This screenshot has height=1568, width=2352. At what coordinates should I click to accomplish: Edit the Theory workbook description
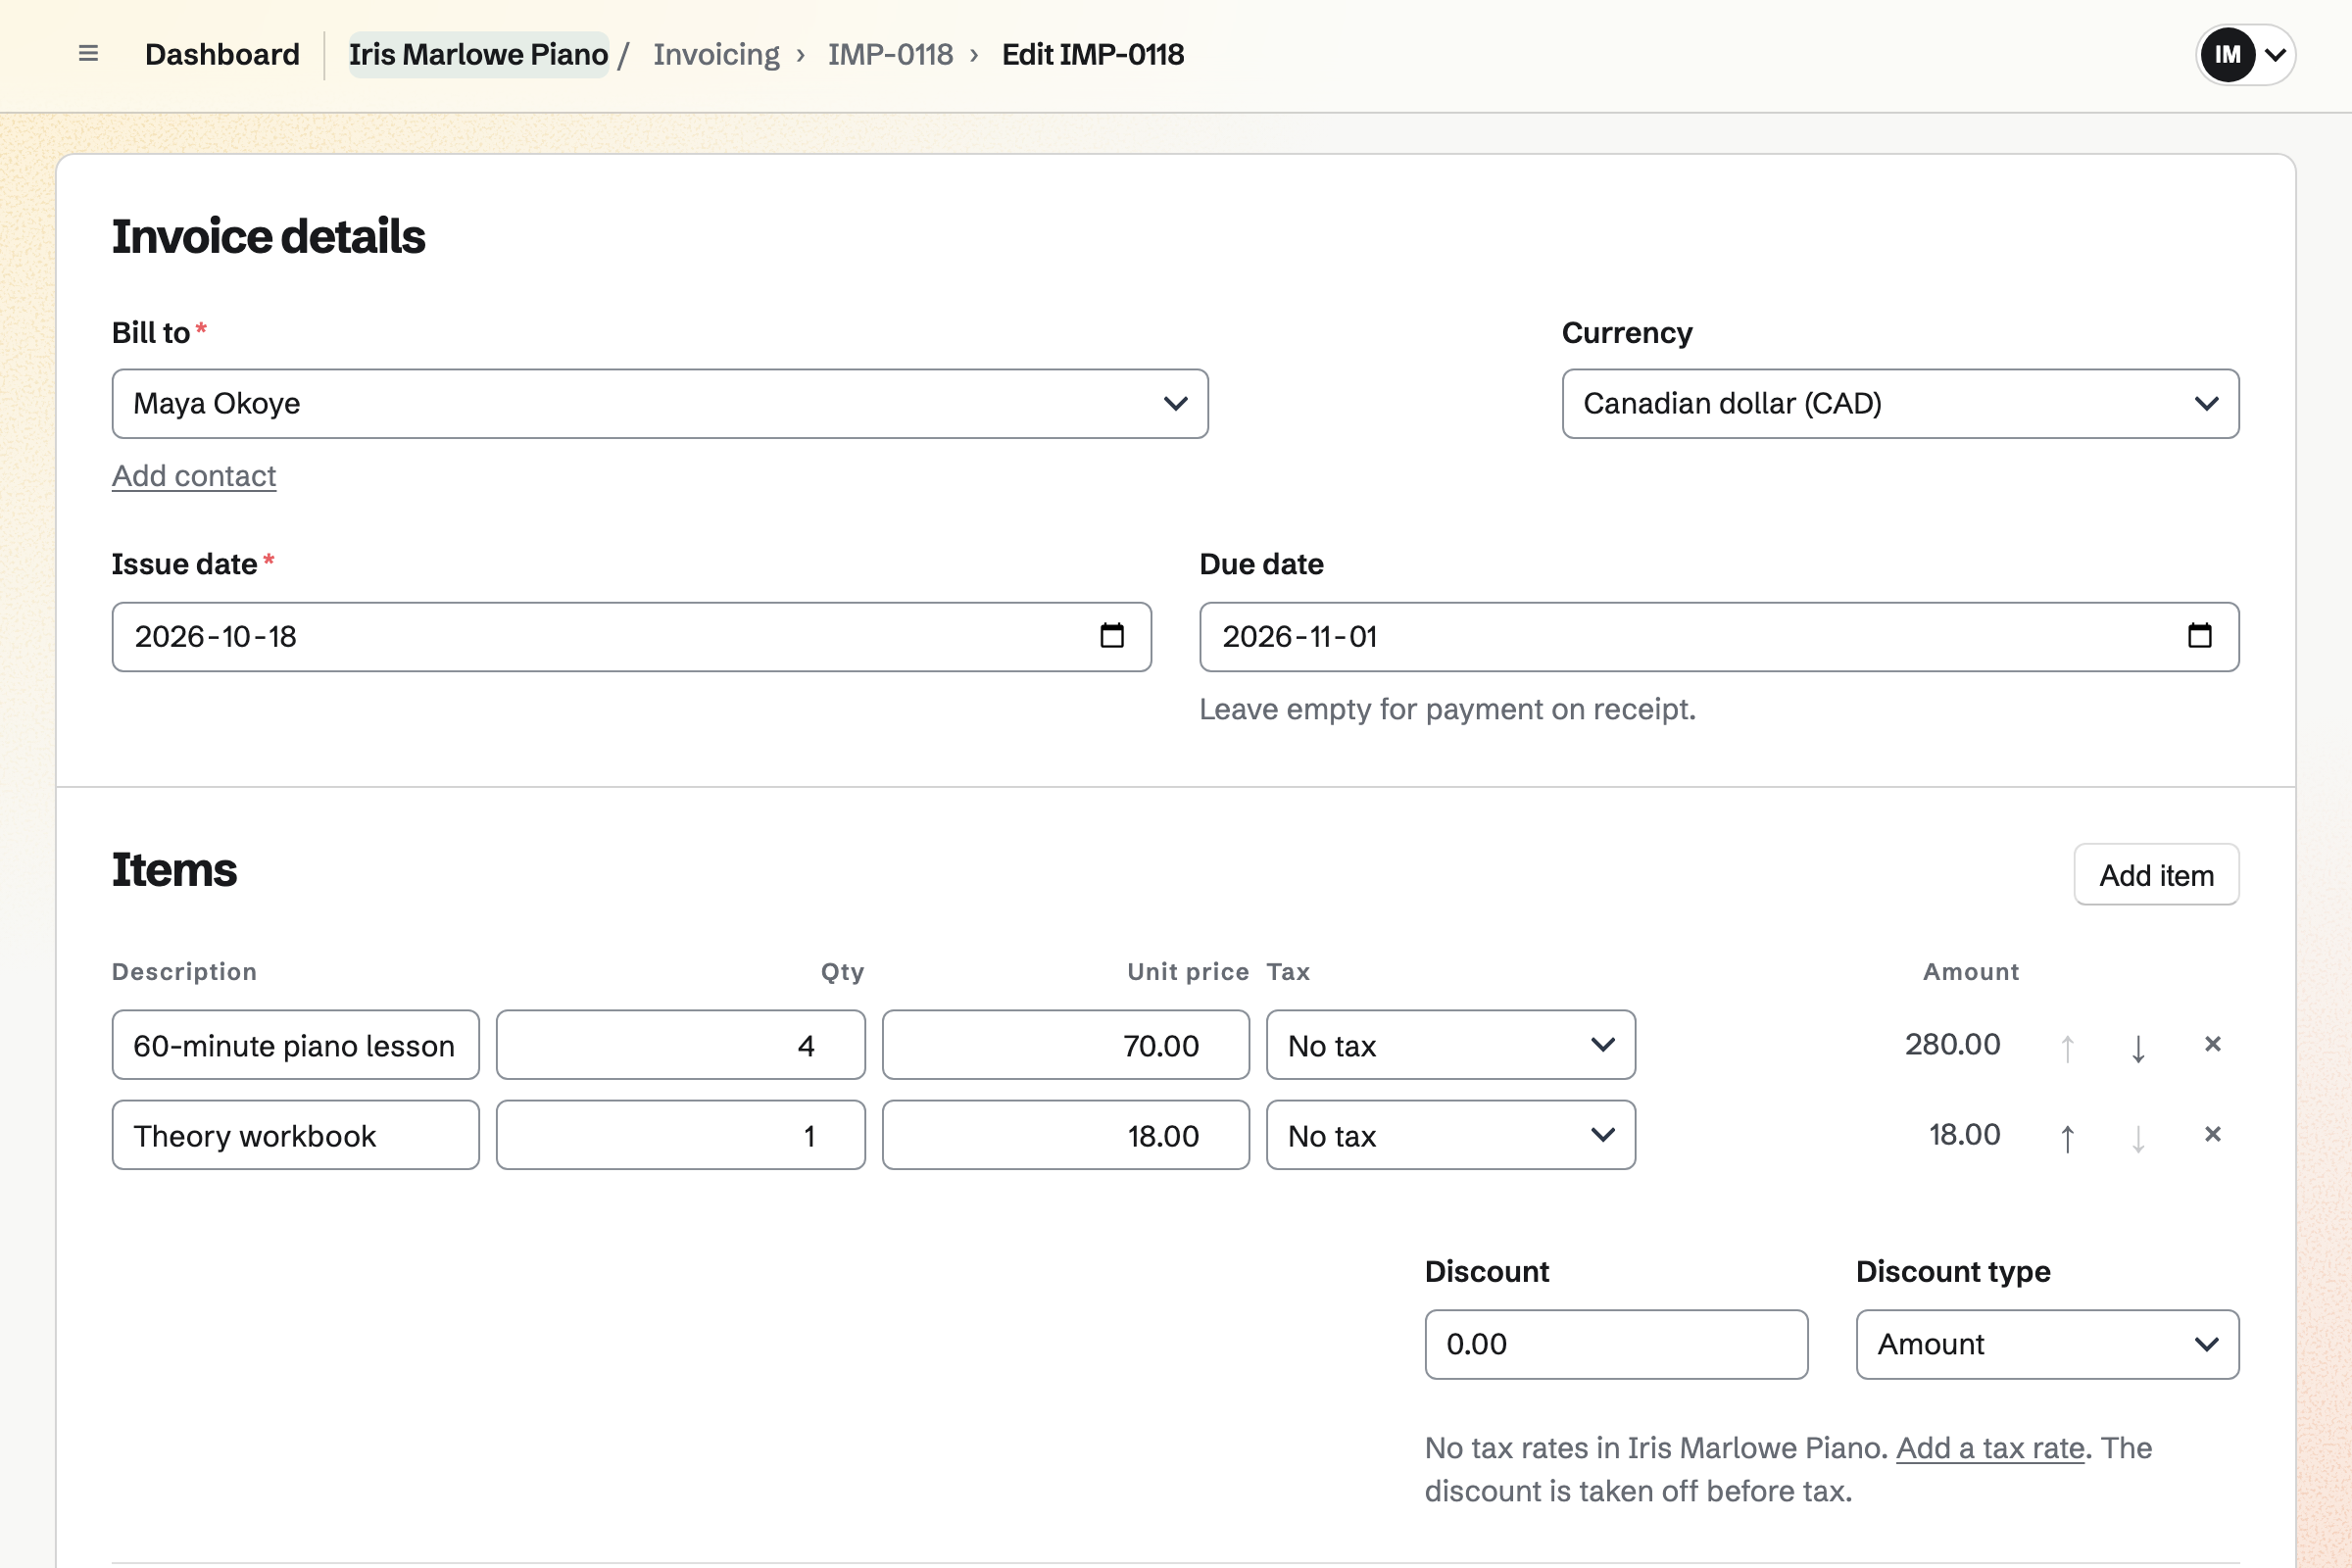pos(295,1135)
